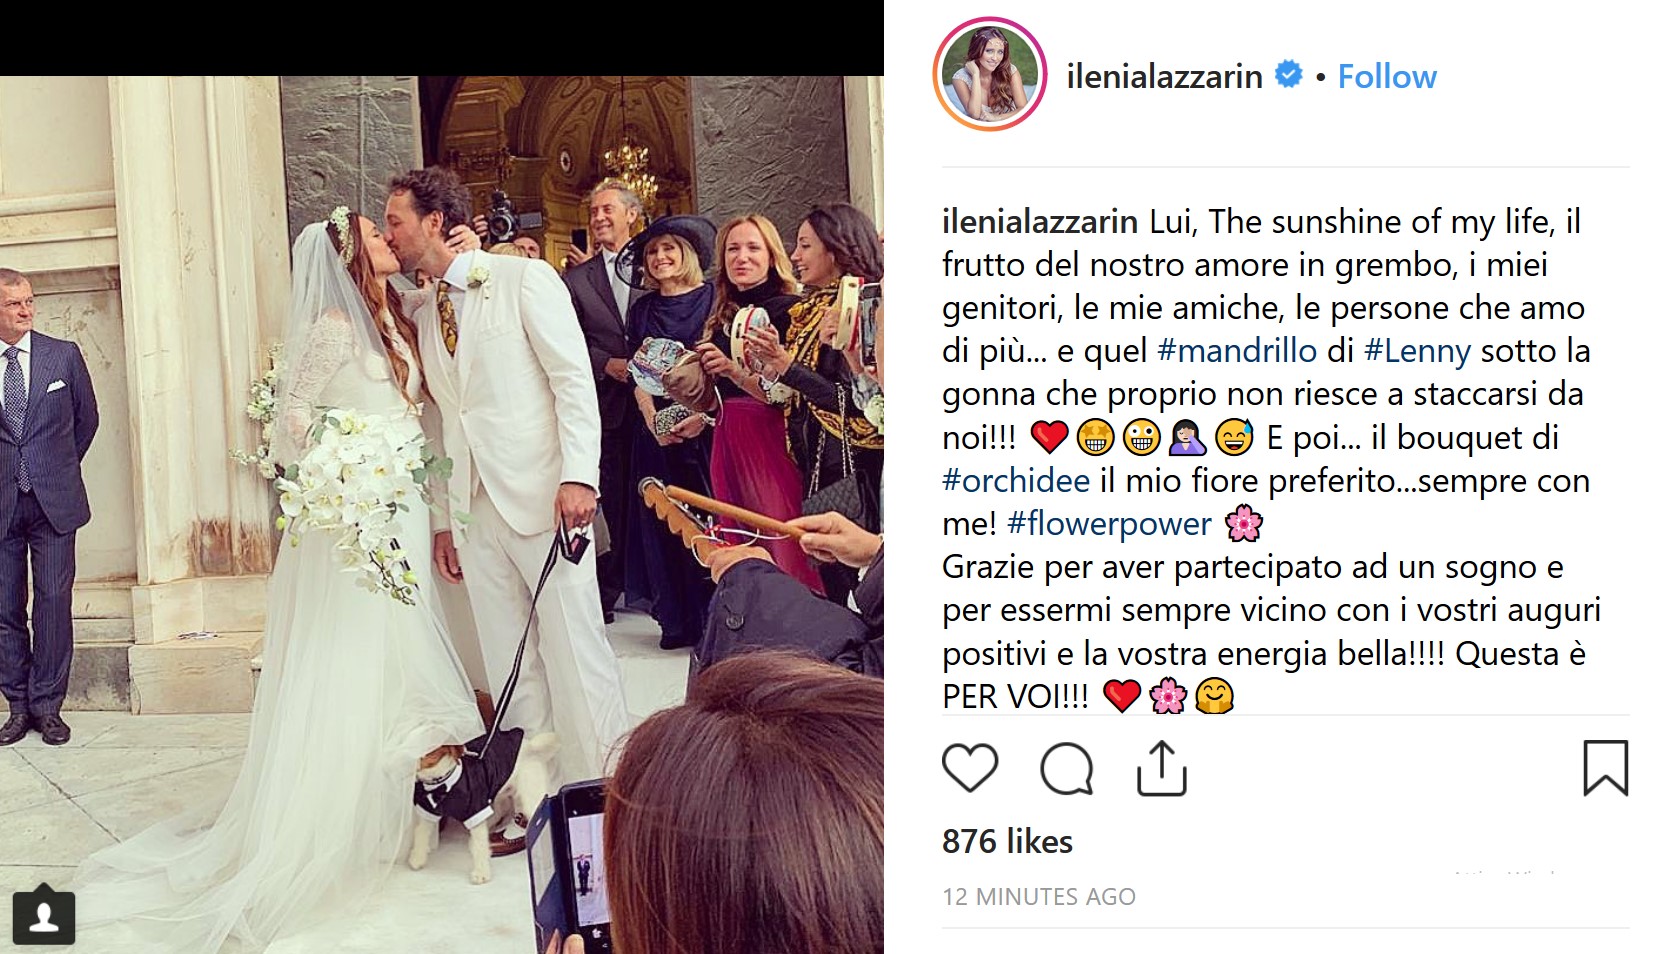
Task: Click the share post icon
Action: pos(1161,769)
